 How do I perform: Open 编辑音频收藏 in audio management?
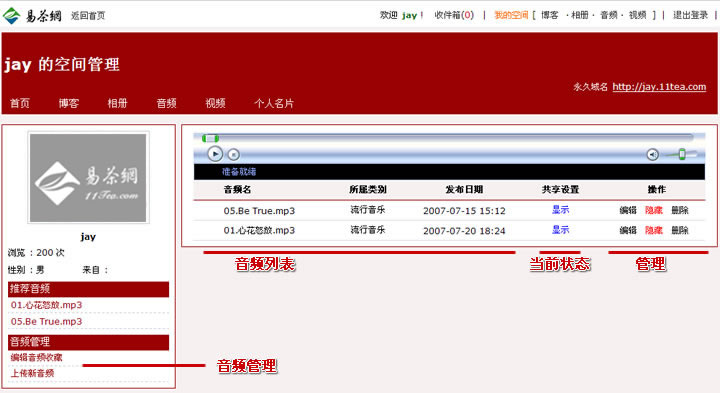pyautogui.click(x=36, y=357)
